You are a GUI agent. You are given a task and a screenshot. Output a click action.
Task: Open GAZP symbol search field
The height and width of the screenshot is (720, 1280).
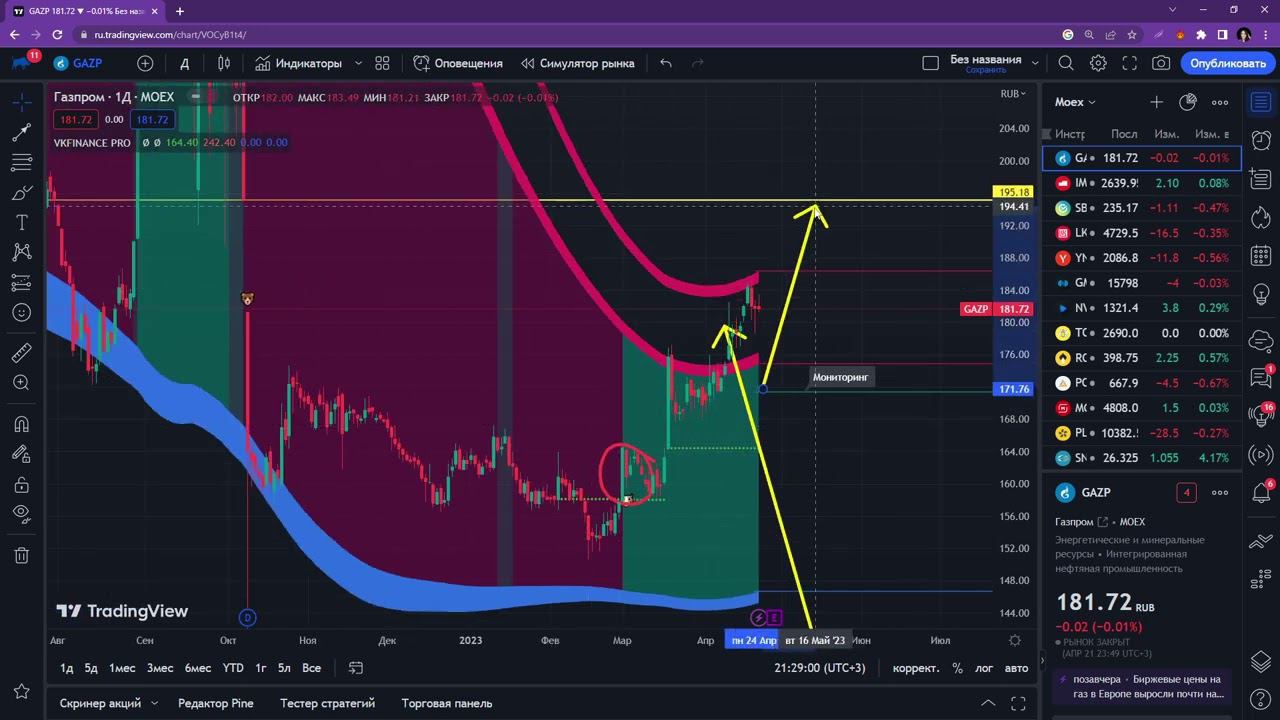(x=78, y=63)
